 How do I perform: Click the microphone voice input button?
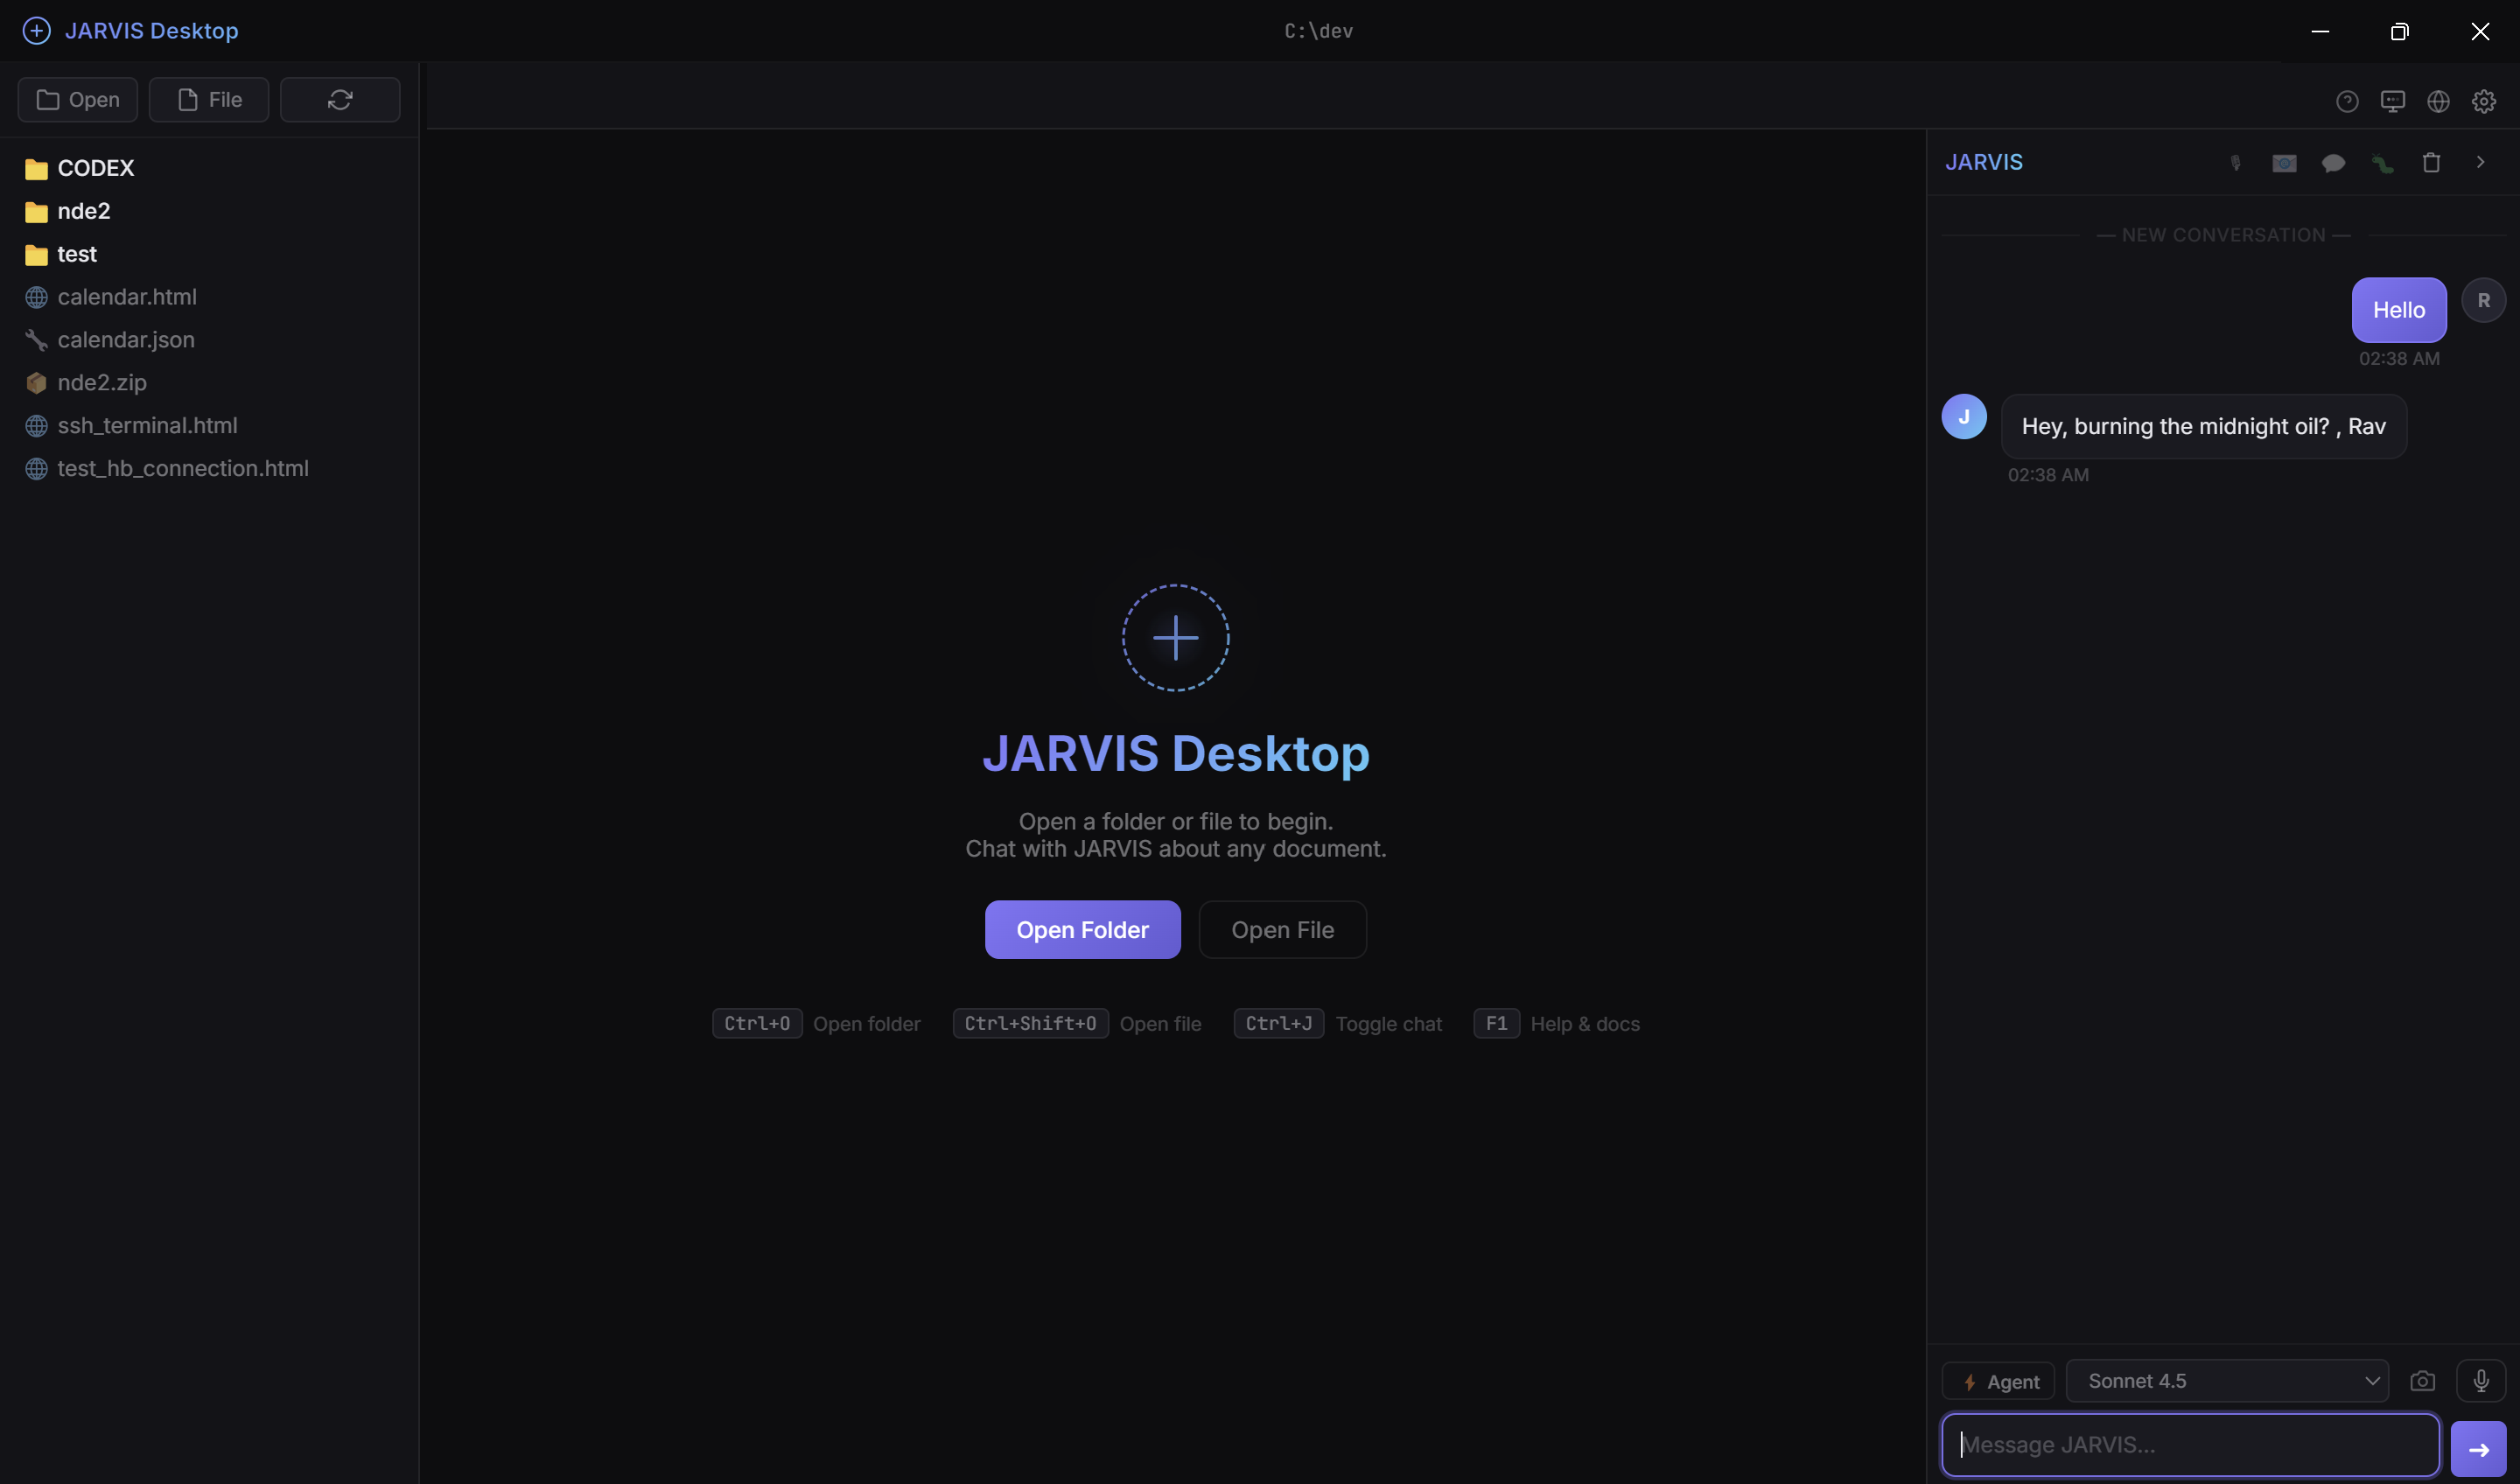pyautogui.click(x=2481, y=1381)
